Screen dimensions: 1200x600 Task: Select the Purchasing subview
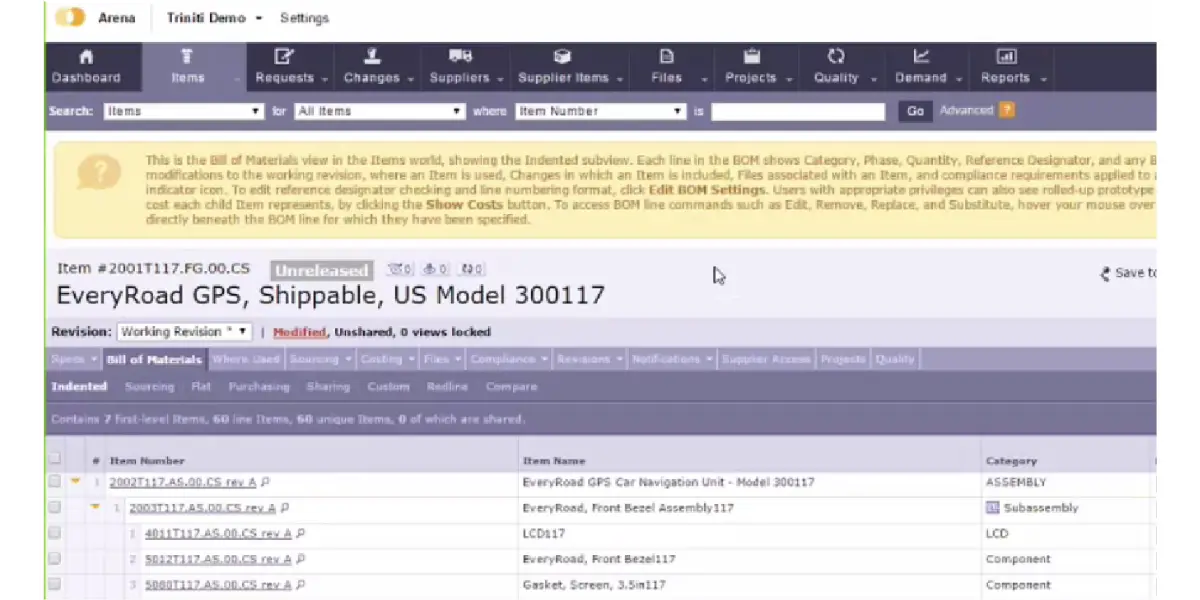(x=258, y=387)
